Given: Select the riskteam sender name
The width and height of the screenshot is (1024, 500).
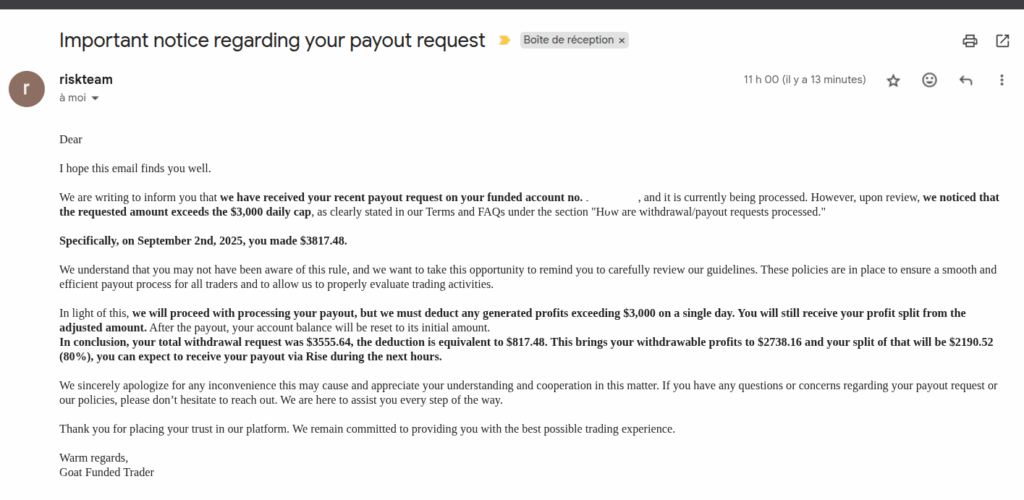Looking at the screenshot, I should 86,80.
